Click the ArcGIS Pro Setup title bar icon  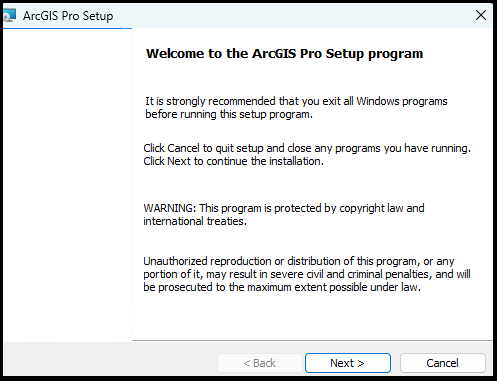point(9,15)
